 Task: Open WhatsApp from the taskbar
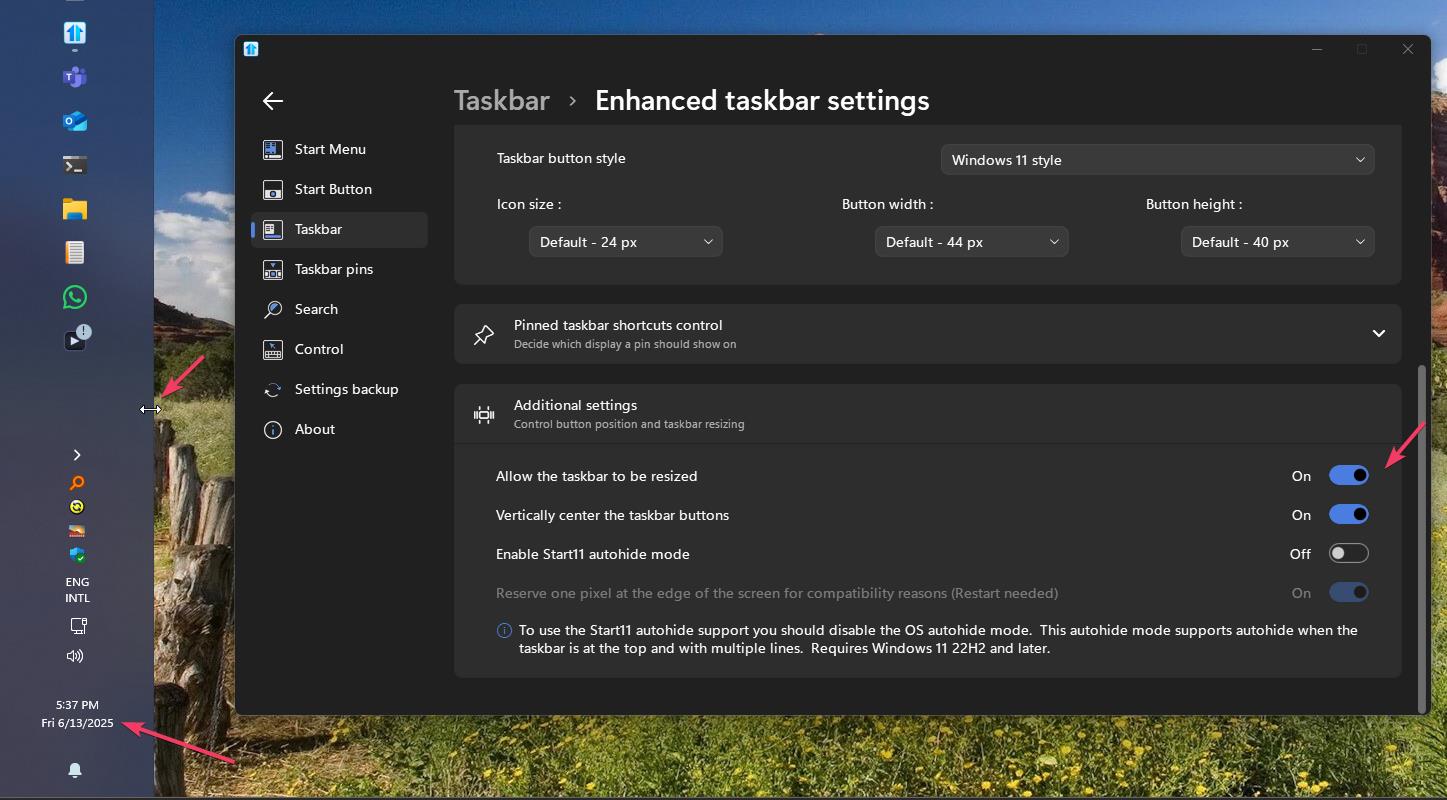click(75, 297)
